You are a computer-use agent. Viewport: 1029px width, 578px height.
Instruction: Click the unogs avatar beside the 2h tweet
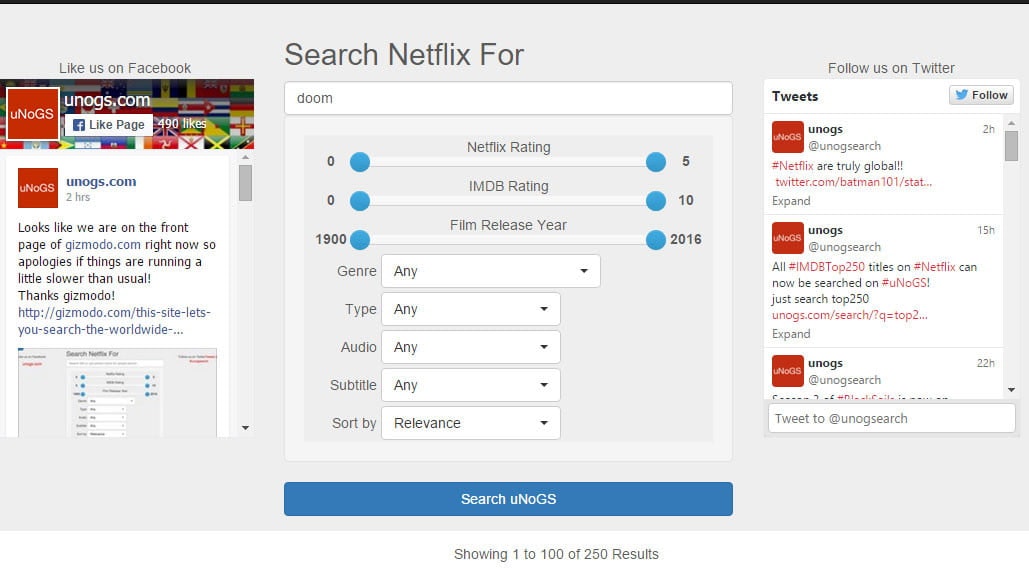pyautogui.click(x=787, y=135)
